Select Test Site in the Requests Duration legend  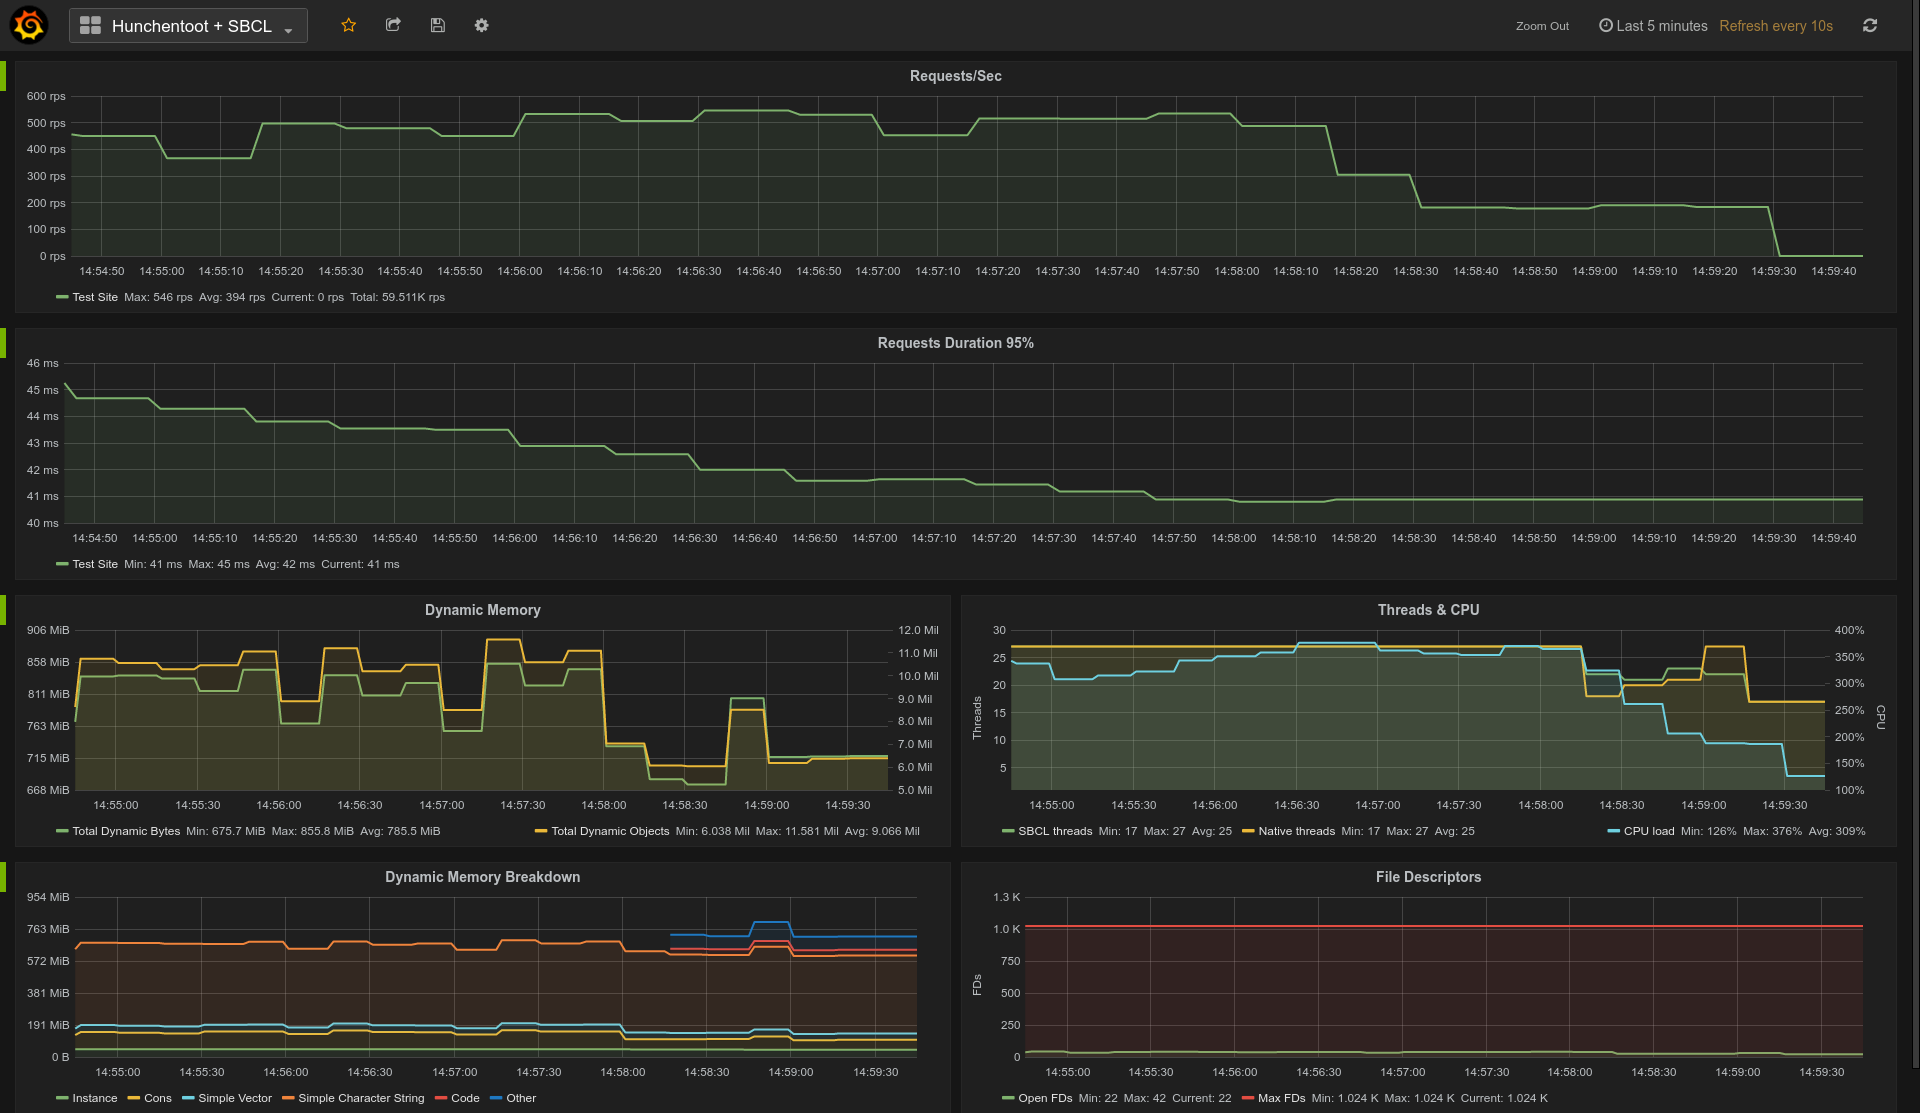pos(95,564)
